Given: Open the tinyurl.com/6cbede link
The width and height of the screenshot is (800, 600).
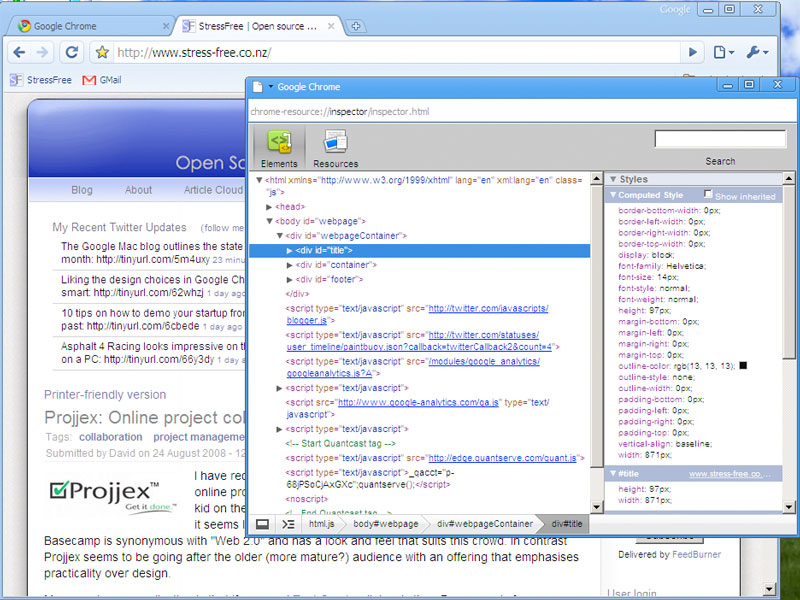Looking at the screenshot, I should coord(143,326).
